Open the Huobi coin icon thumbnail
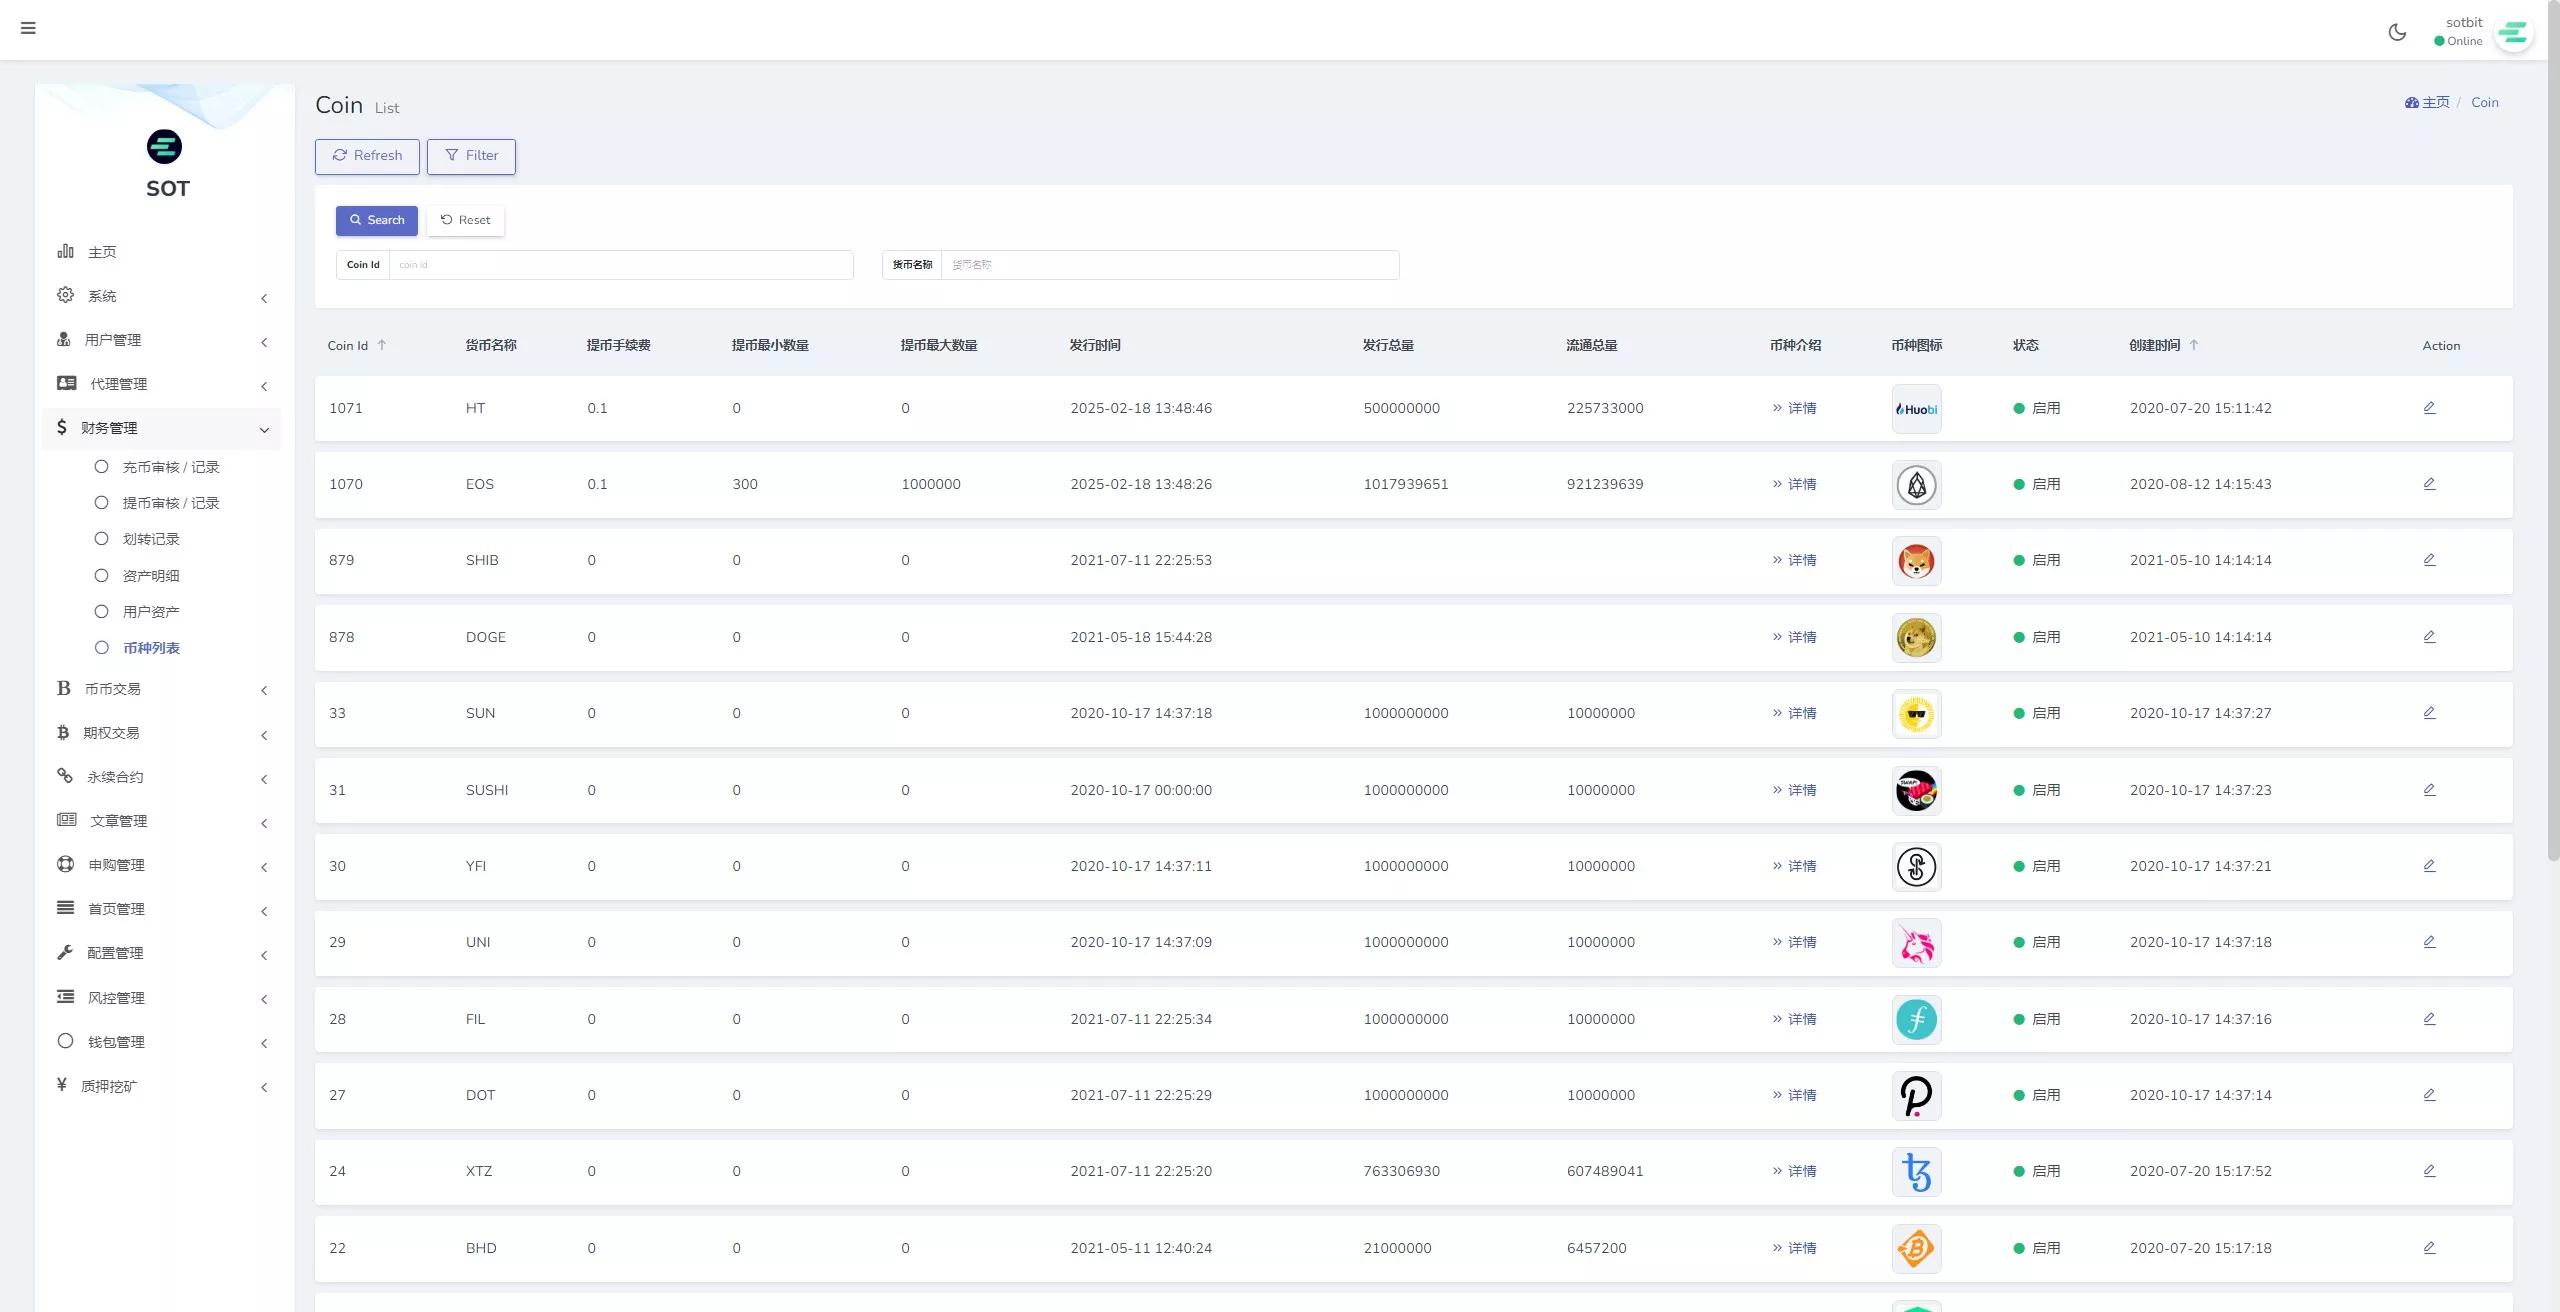Viewport: 2560px width, 1312px height. point(1916,409)
